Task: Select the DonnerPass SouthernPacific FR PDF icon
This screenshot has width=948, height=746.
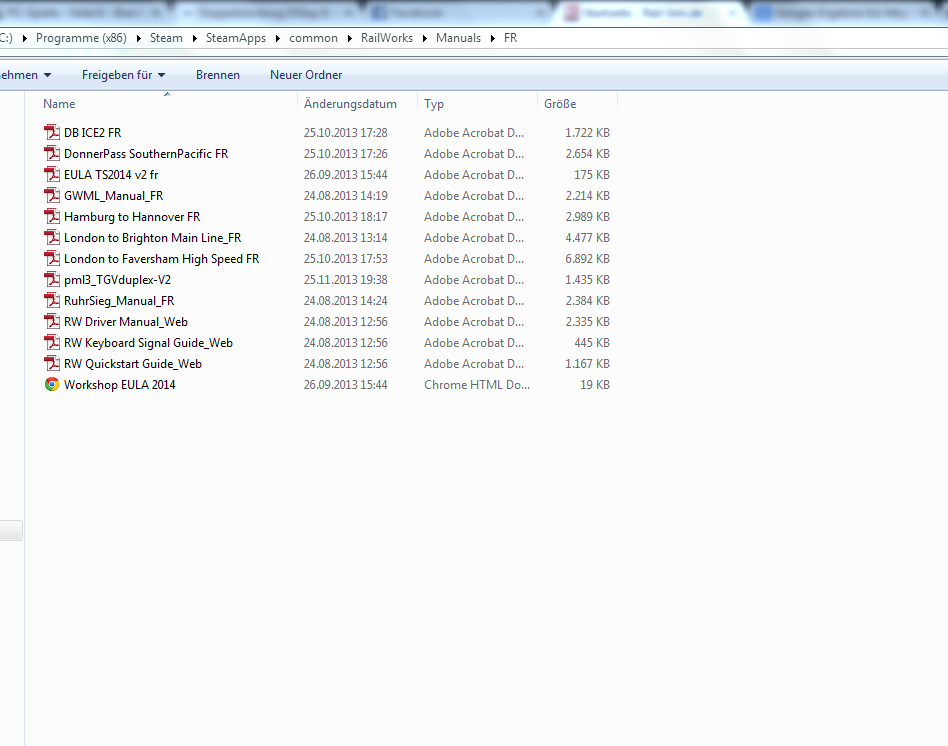Action: (x=52, y=154)
